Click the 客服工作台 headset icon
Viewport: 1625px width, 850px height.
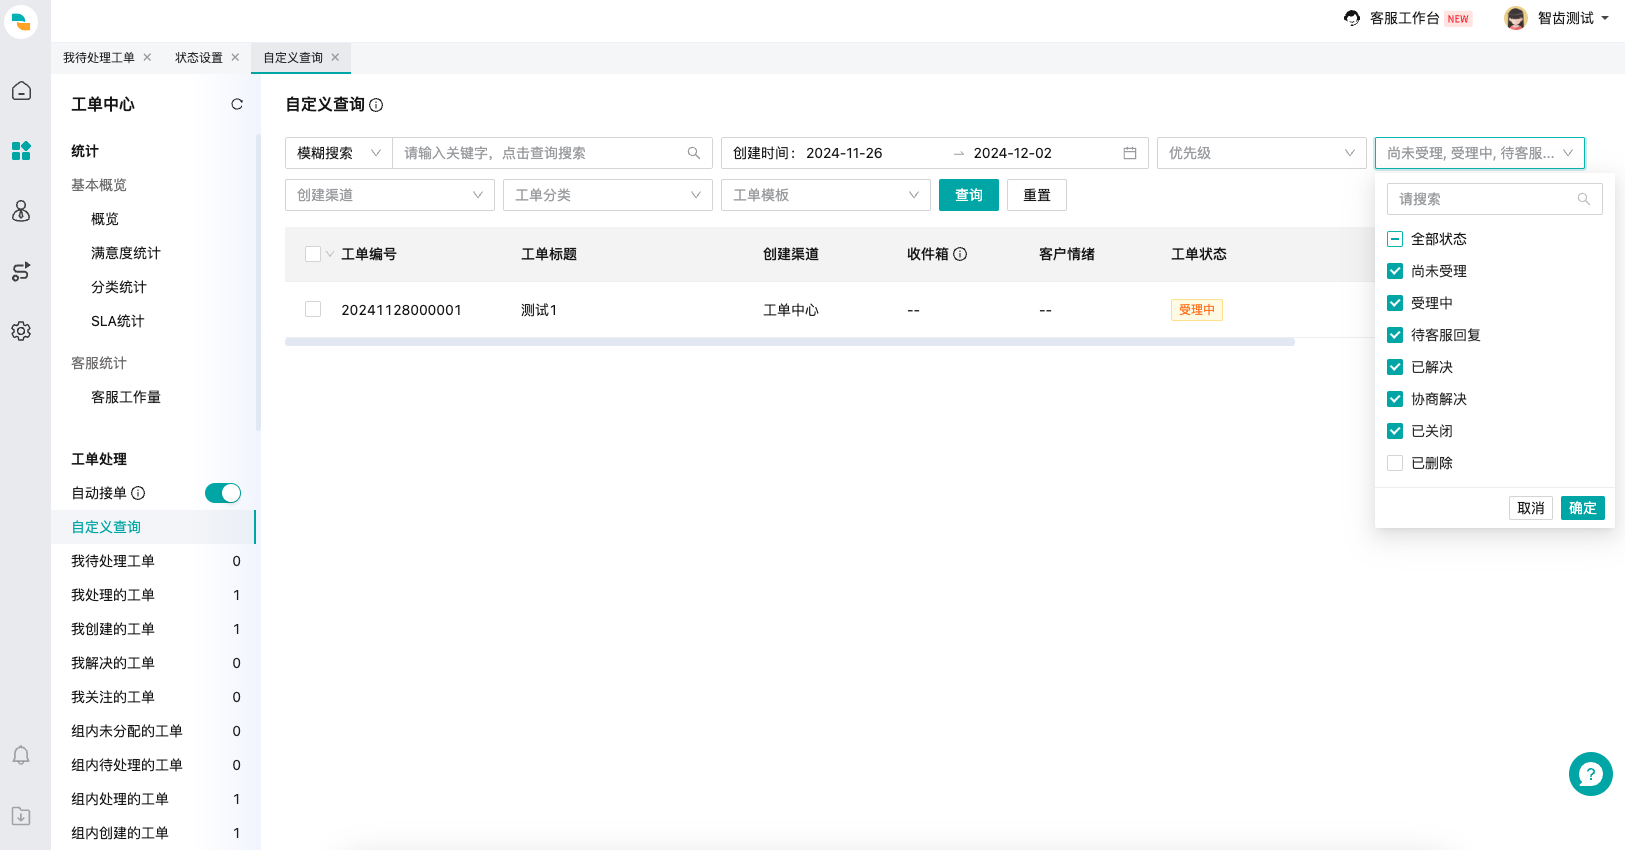tap(1352, 18)
